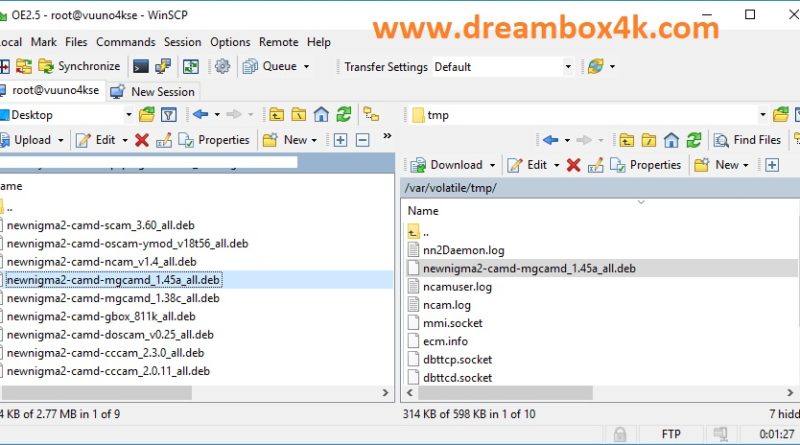Image resolution: width=800 pixels, height=445 pixels.
Task: Open the Session menu
Action: point(182,42)
